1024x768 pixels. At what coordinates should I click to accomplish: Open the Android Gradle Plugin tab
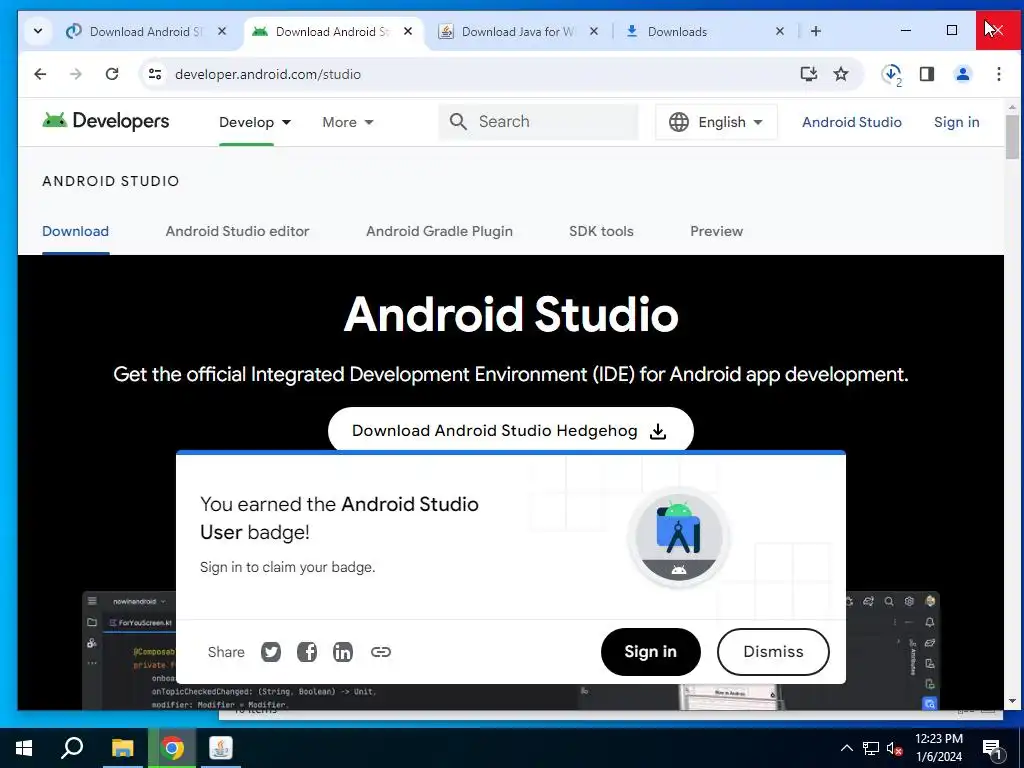(440, 231)
